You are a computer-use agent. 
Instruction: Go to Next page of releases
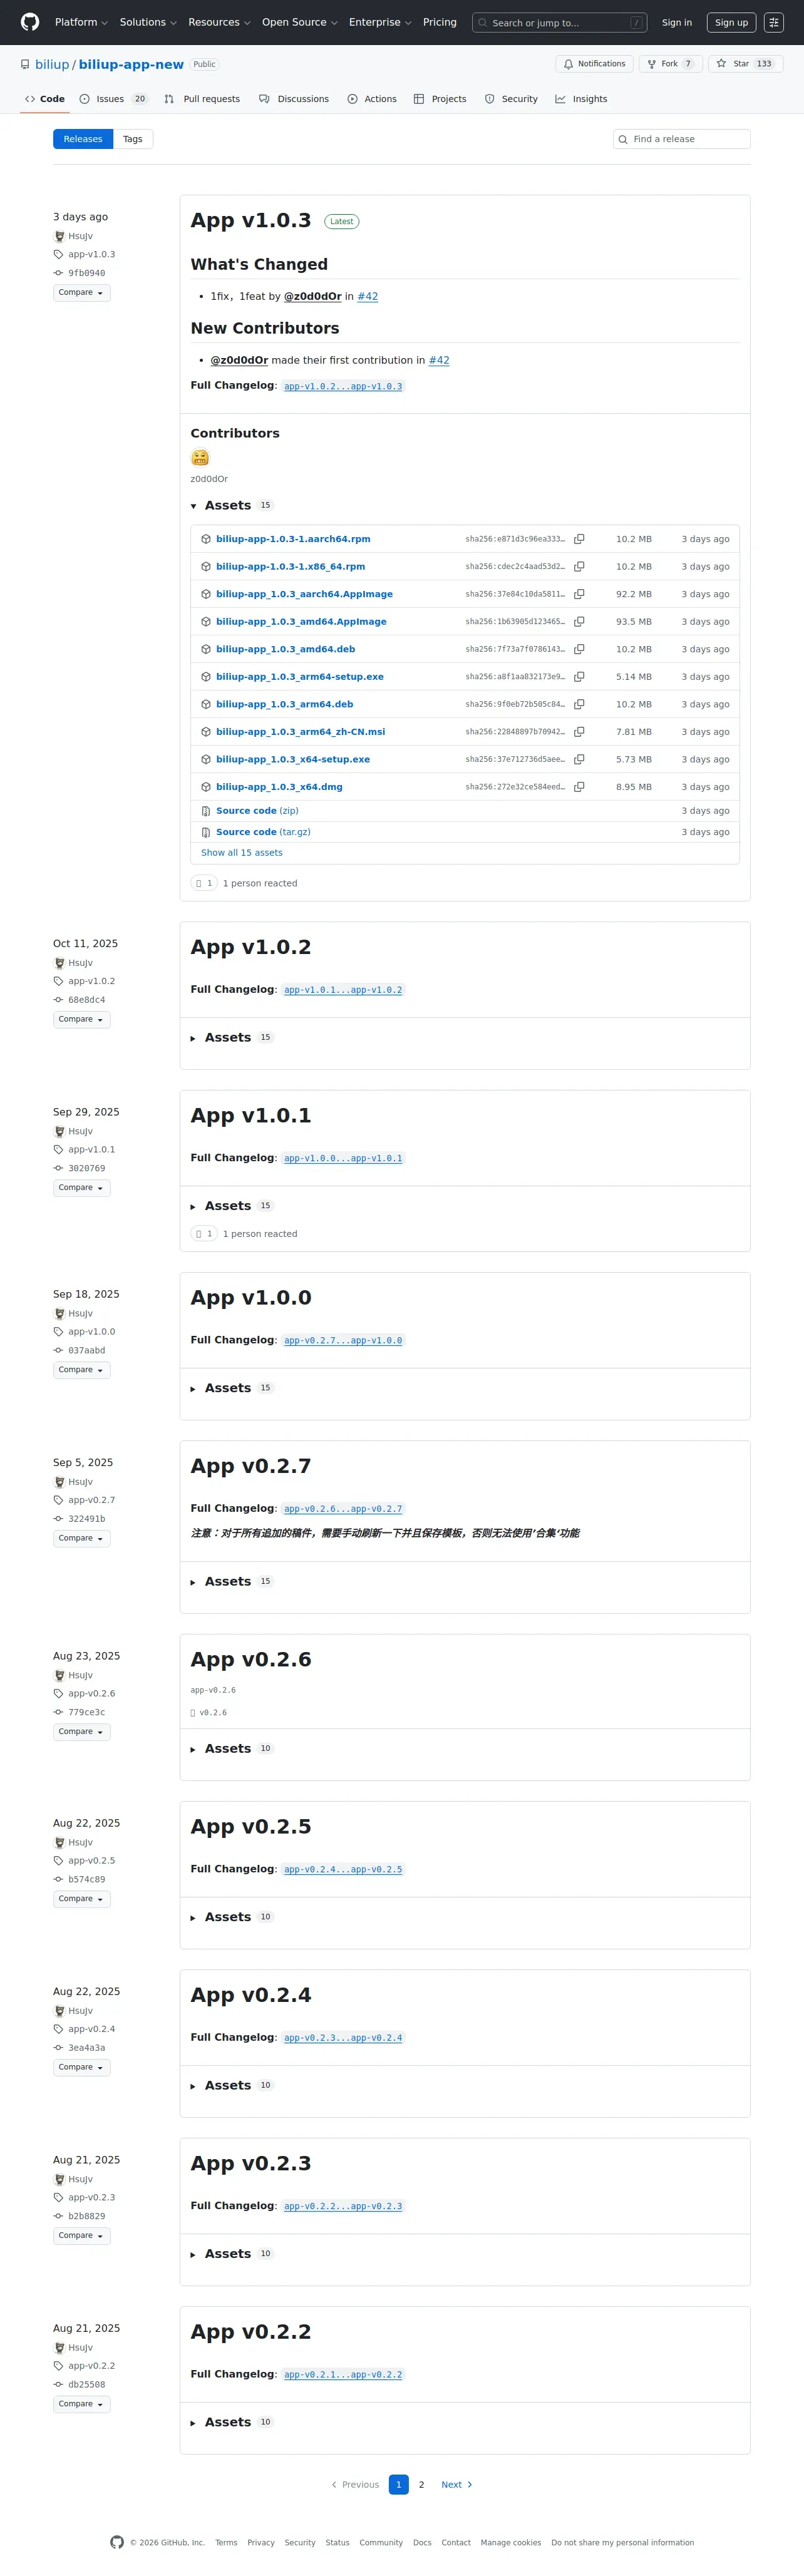pyautogui.click(x=456, y=2485)
